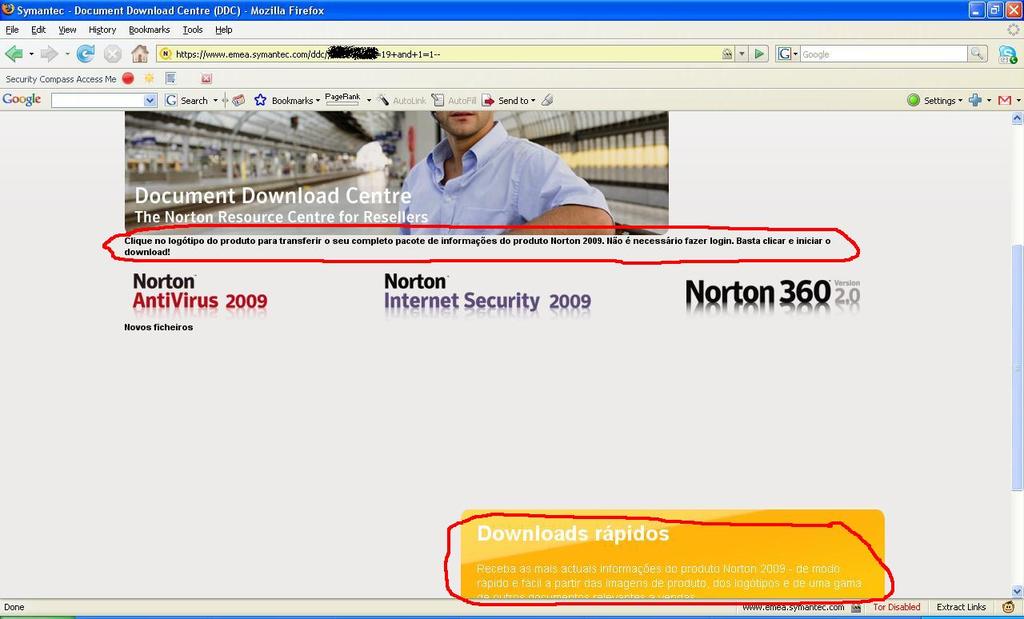Open Security Compass Access Me bookmark
Viewport: 1024px width, 619px height.
61,79
